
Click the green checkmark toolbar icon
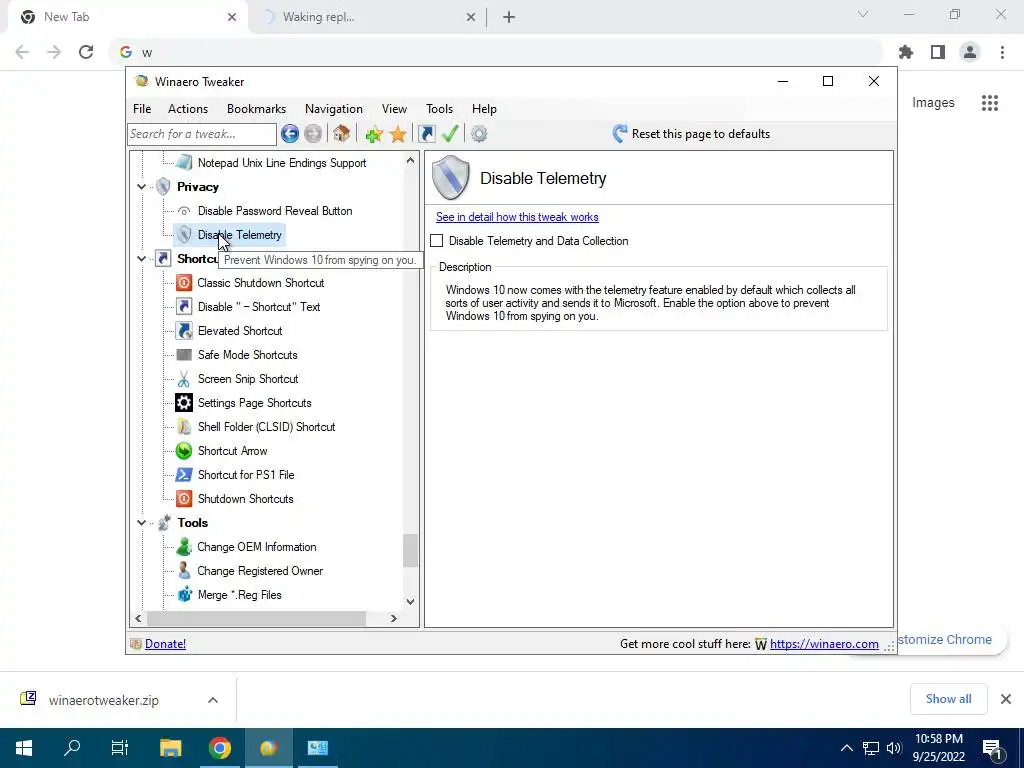pyautogui.click(x=450, y=134)
